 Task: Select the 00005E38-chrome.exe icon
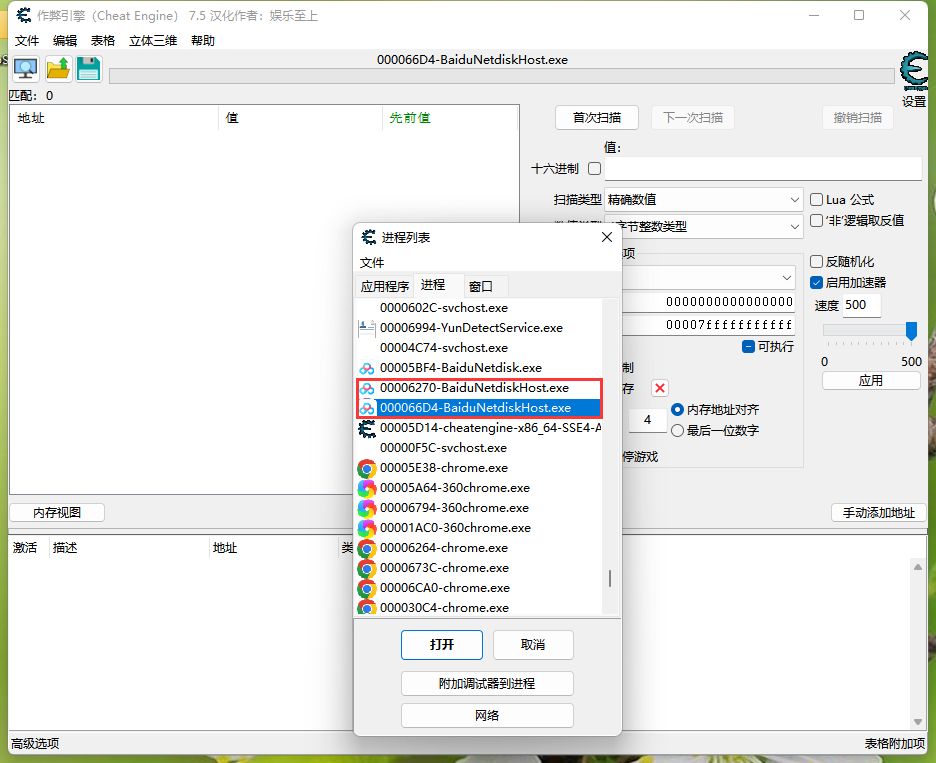point(367,468)
